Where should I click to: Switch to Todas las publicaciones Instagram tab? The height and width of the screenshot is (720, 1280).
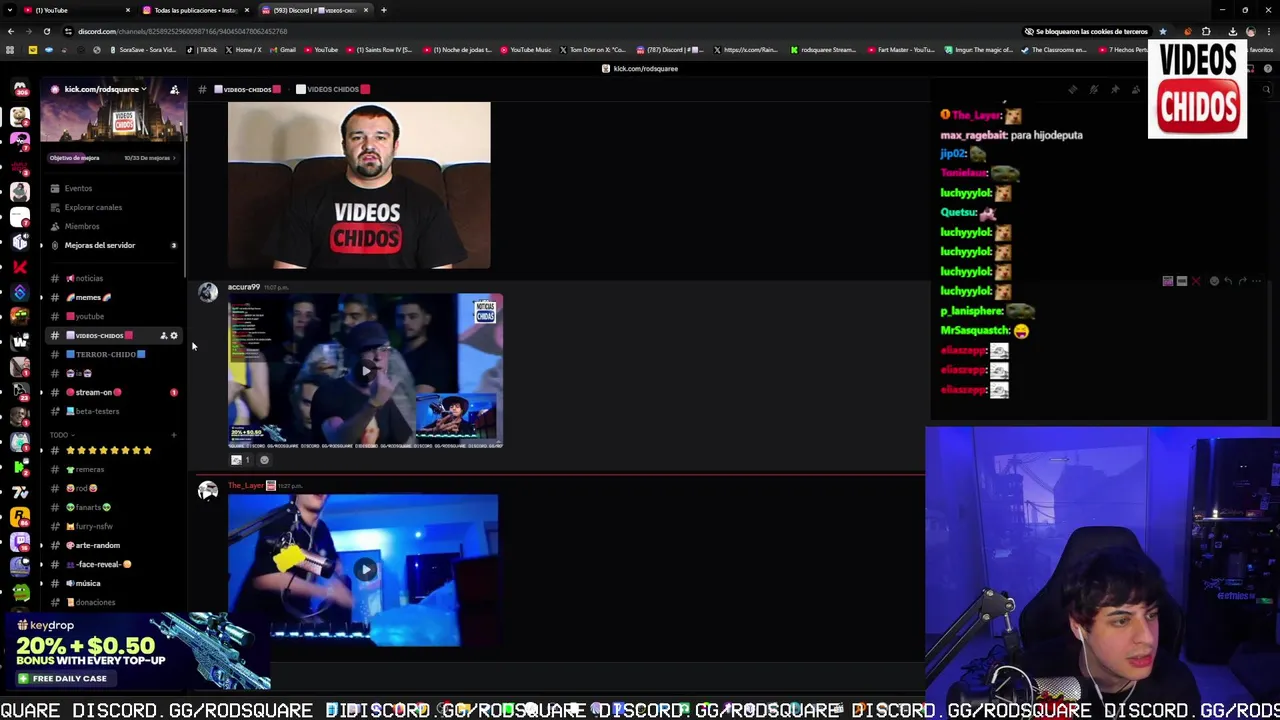pos(195,10)
